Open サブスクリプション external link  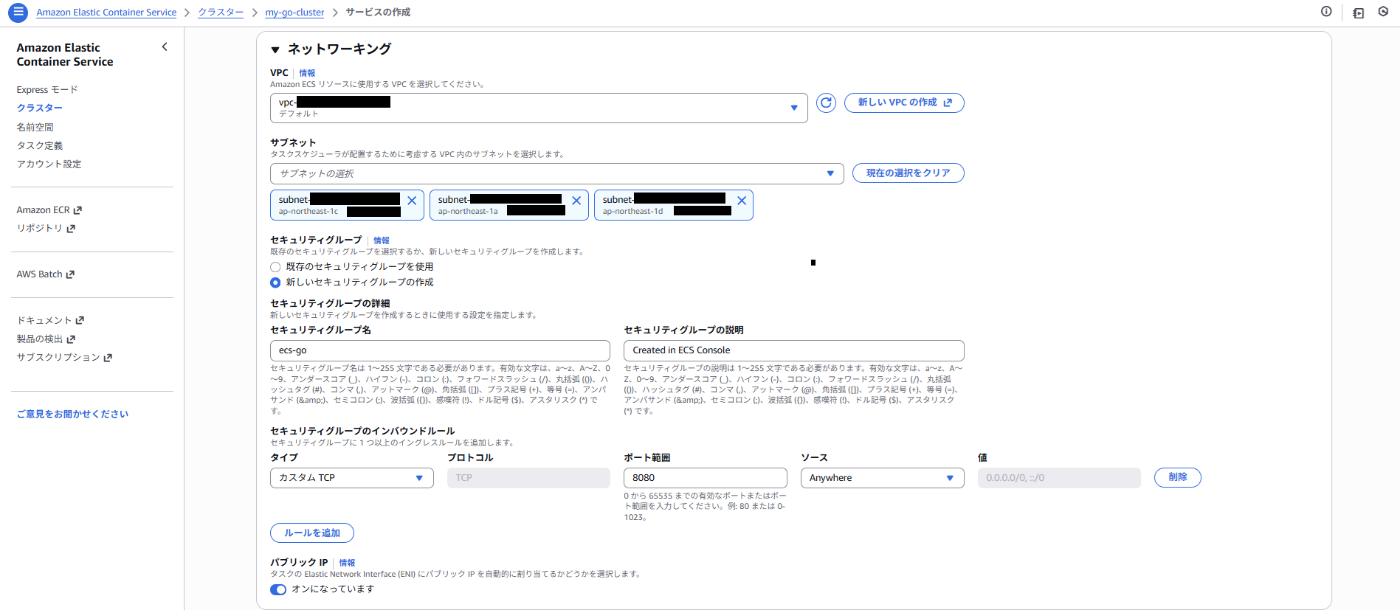65,357
